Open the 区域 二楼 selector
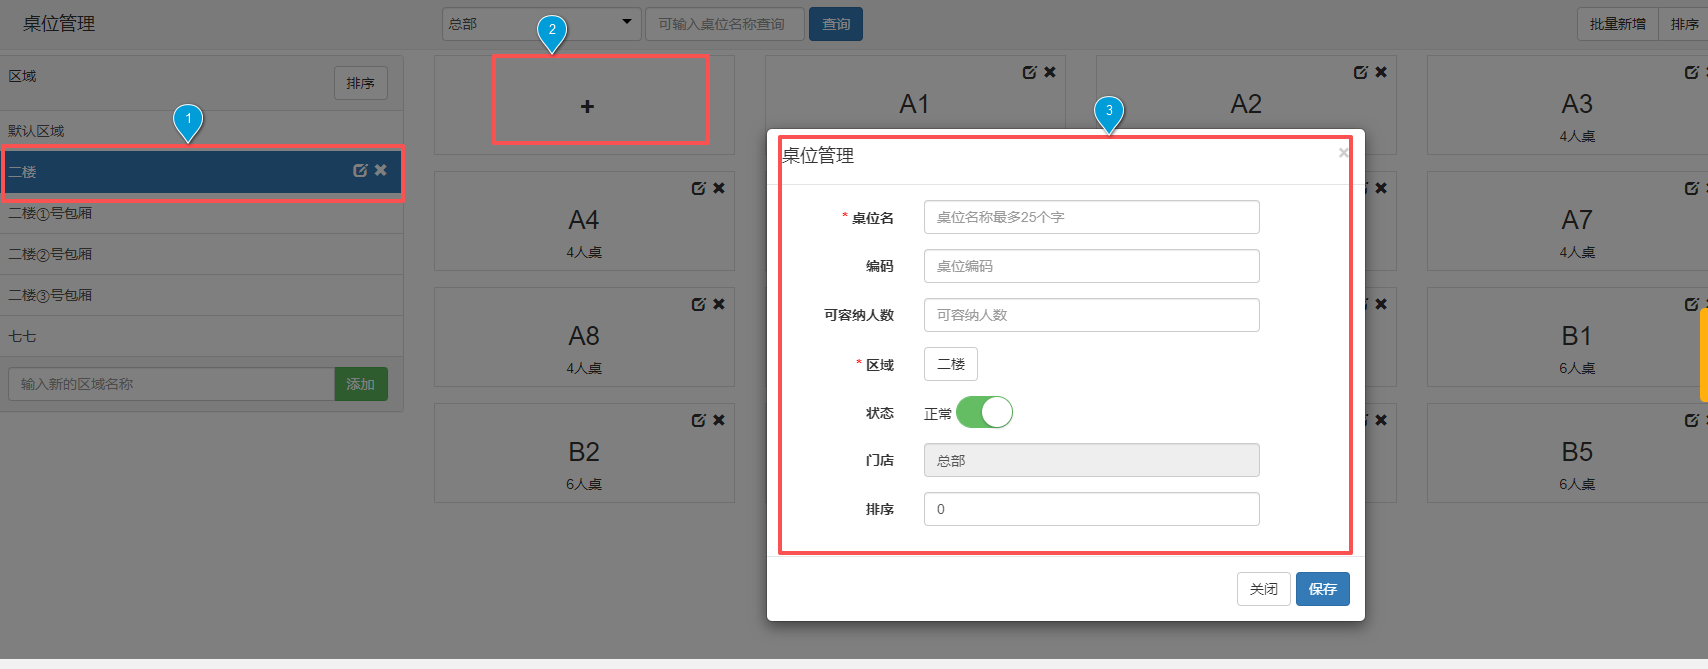 pos(950,364)
